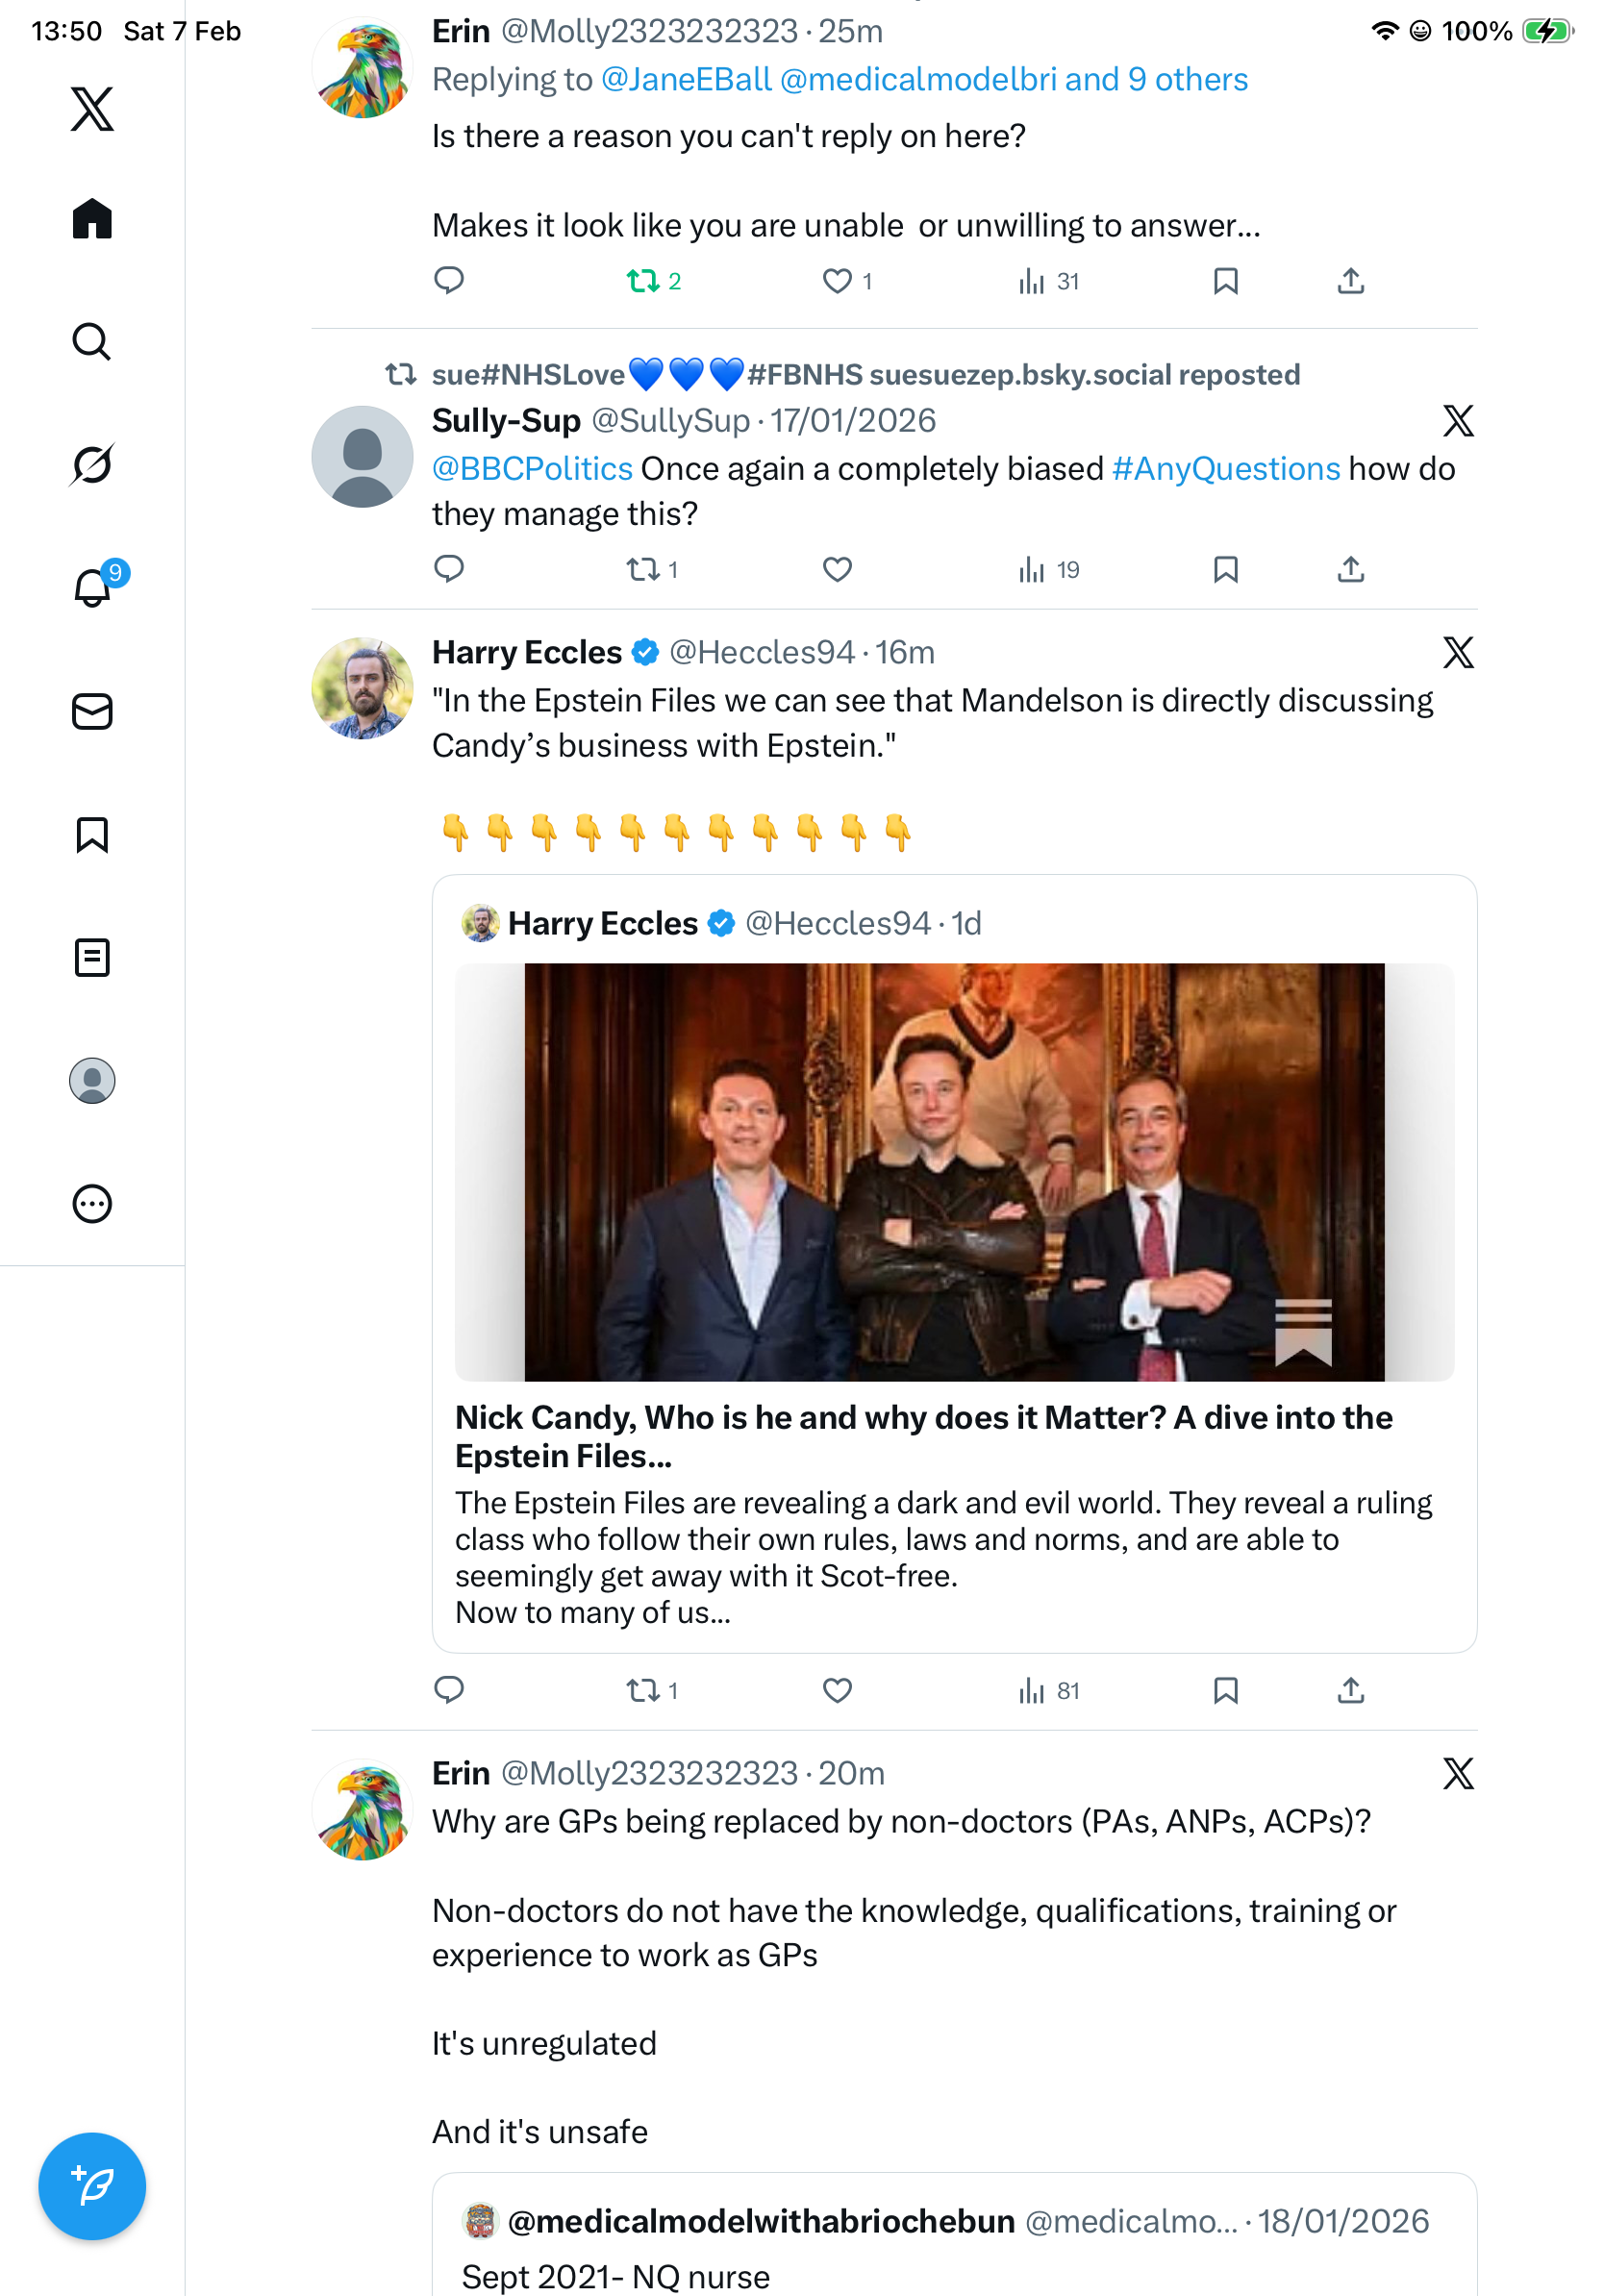This screenshot has height=2296, width=1604.
Task: Open the Lists icon in sidebar
Action: [x=92, y=958]
